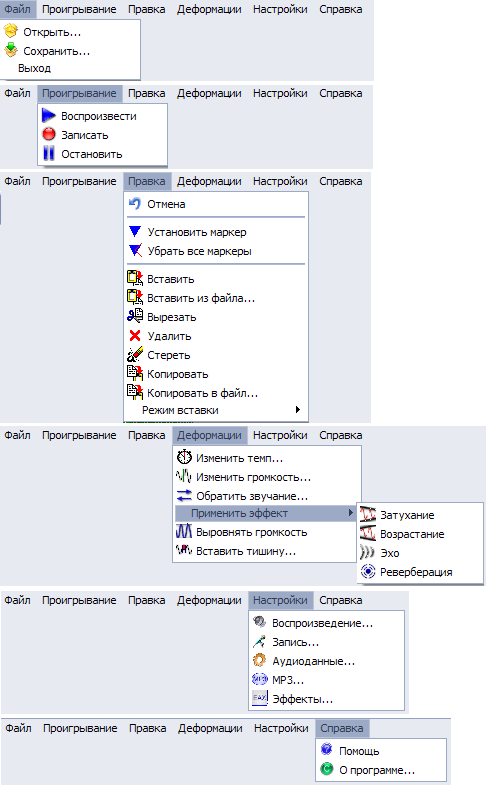Click the Аудиоданные gear icon
486x785 pixels.
[x=259, y=660]
